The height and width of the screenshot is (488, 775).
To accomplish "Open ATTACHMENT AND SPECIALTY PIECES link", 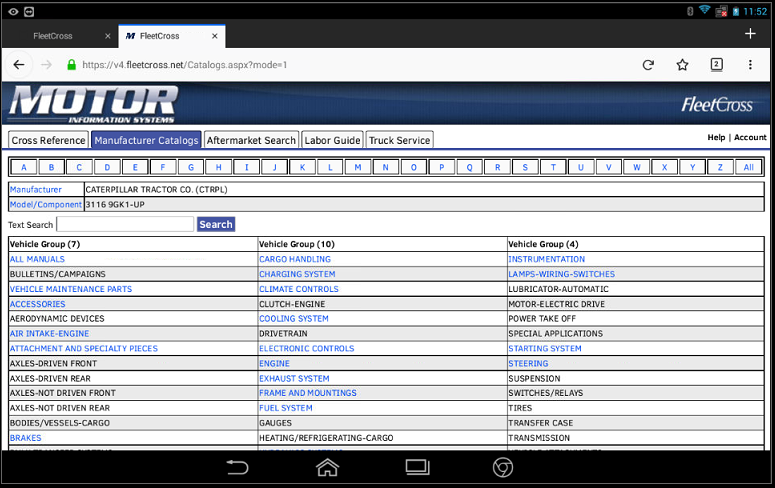I will (84, 349).
